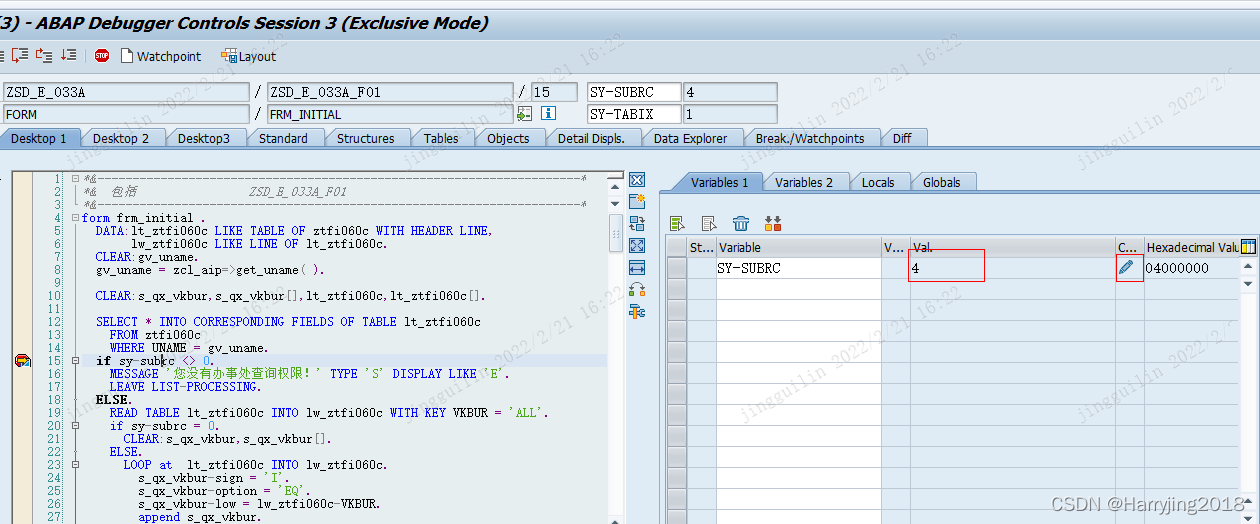Click second variable list icon above the table
Screen dimensions: 1260x524
tap(709, 223)
